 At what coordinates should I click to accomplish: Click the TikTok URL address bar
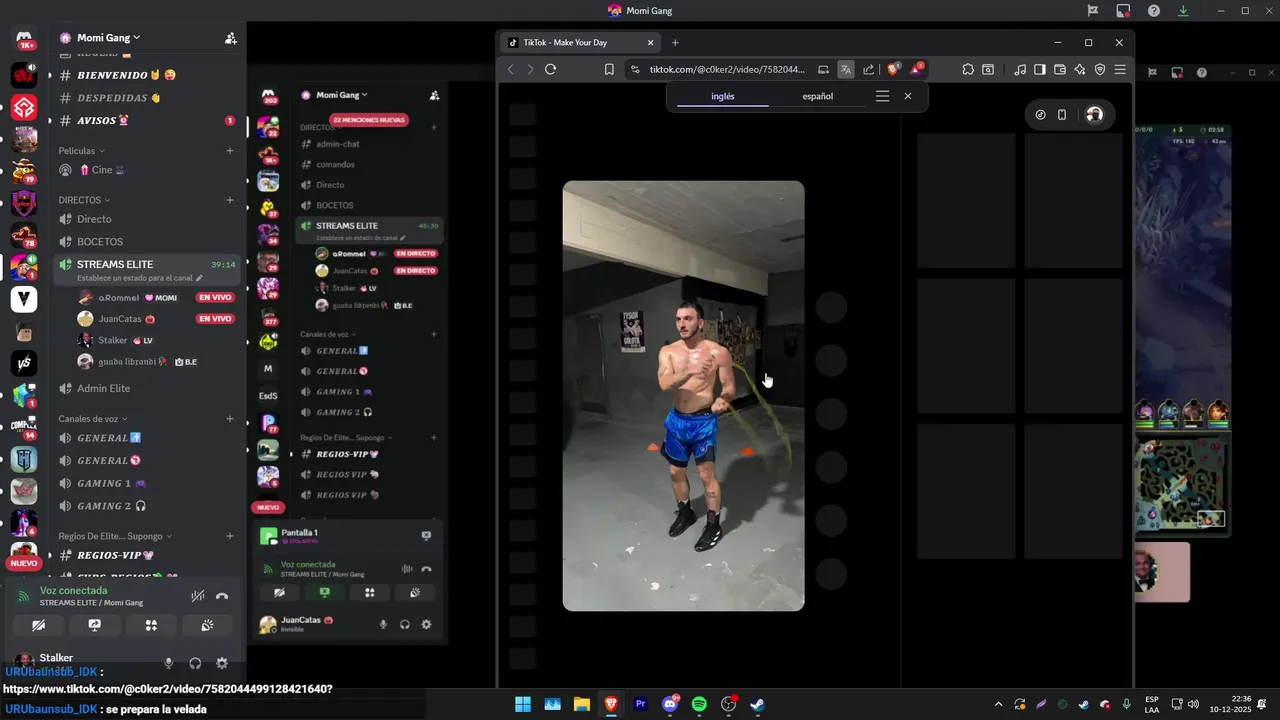coord(727,69)
